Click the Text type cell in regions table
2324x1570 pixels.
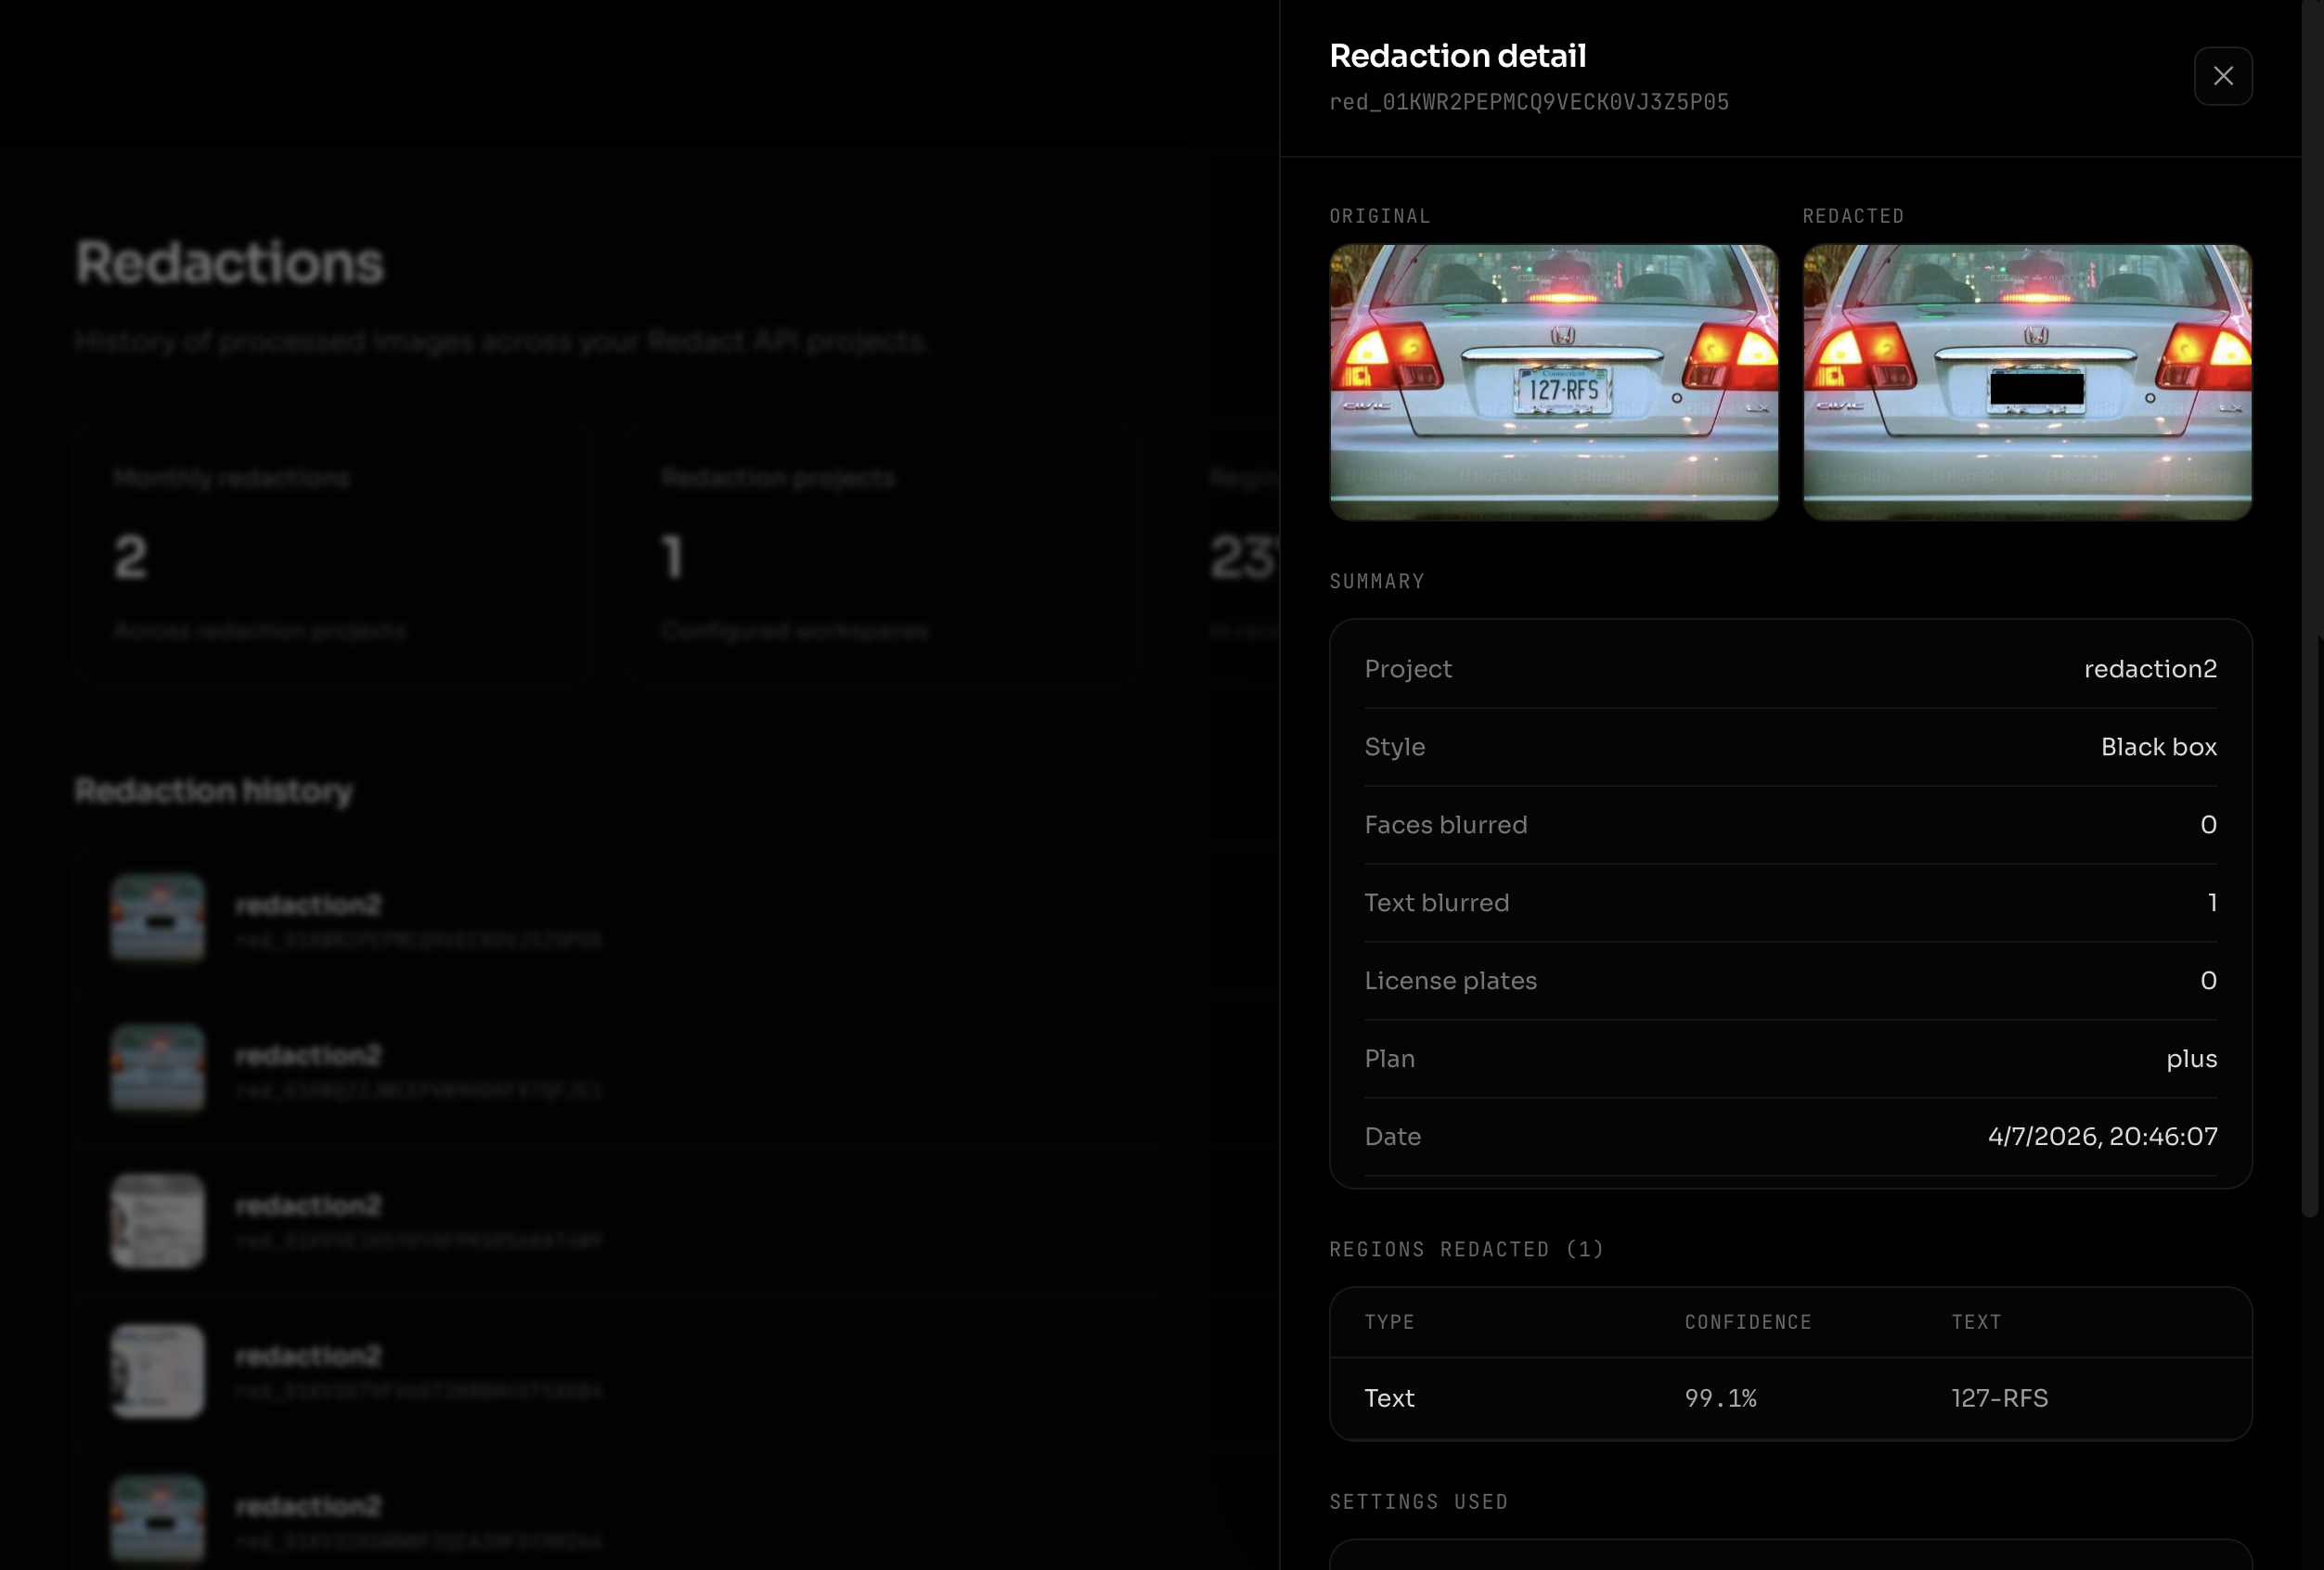(x=1389, y=1398)
